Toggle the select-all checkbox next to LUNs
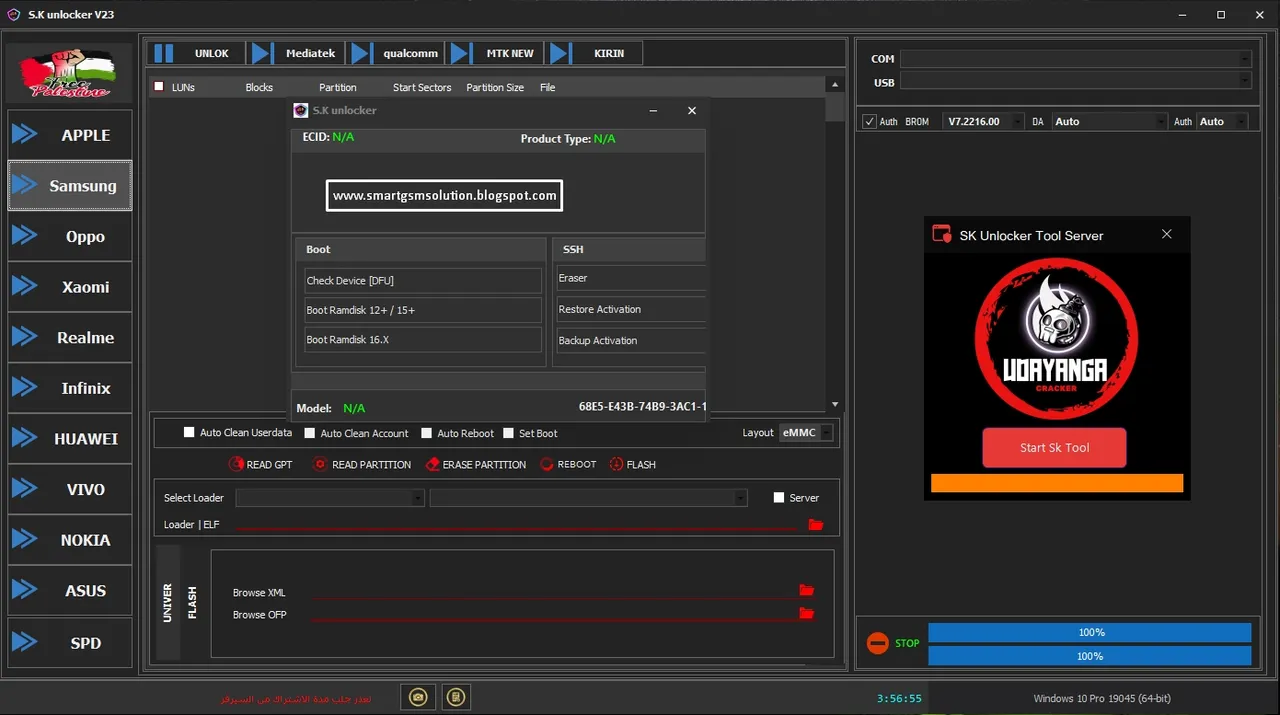1280x715 pixels. click(x=159, y=87)
